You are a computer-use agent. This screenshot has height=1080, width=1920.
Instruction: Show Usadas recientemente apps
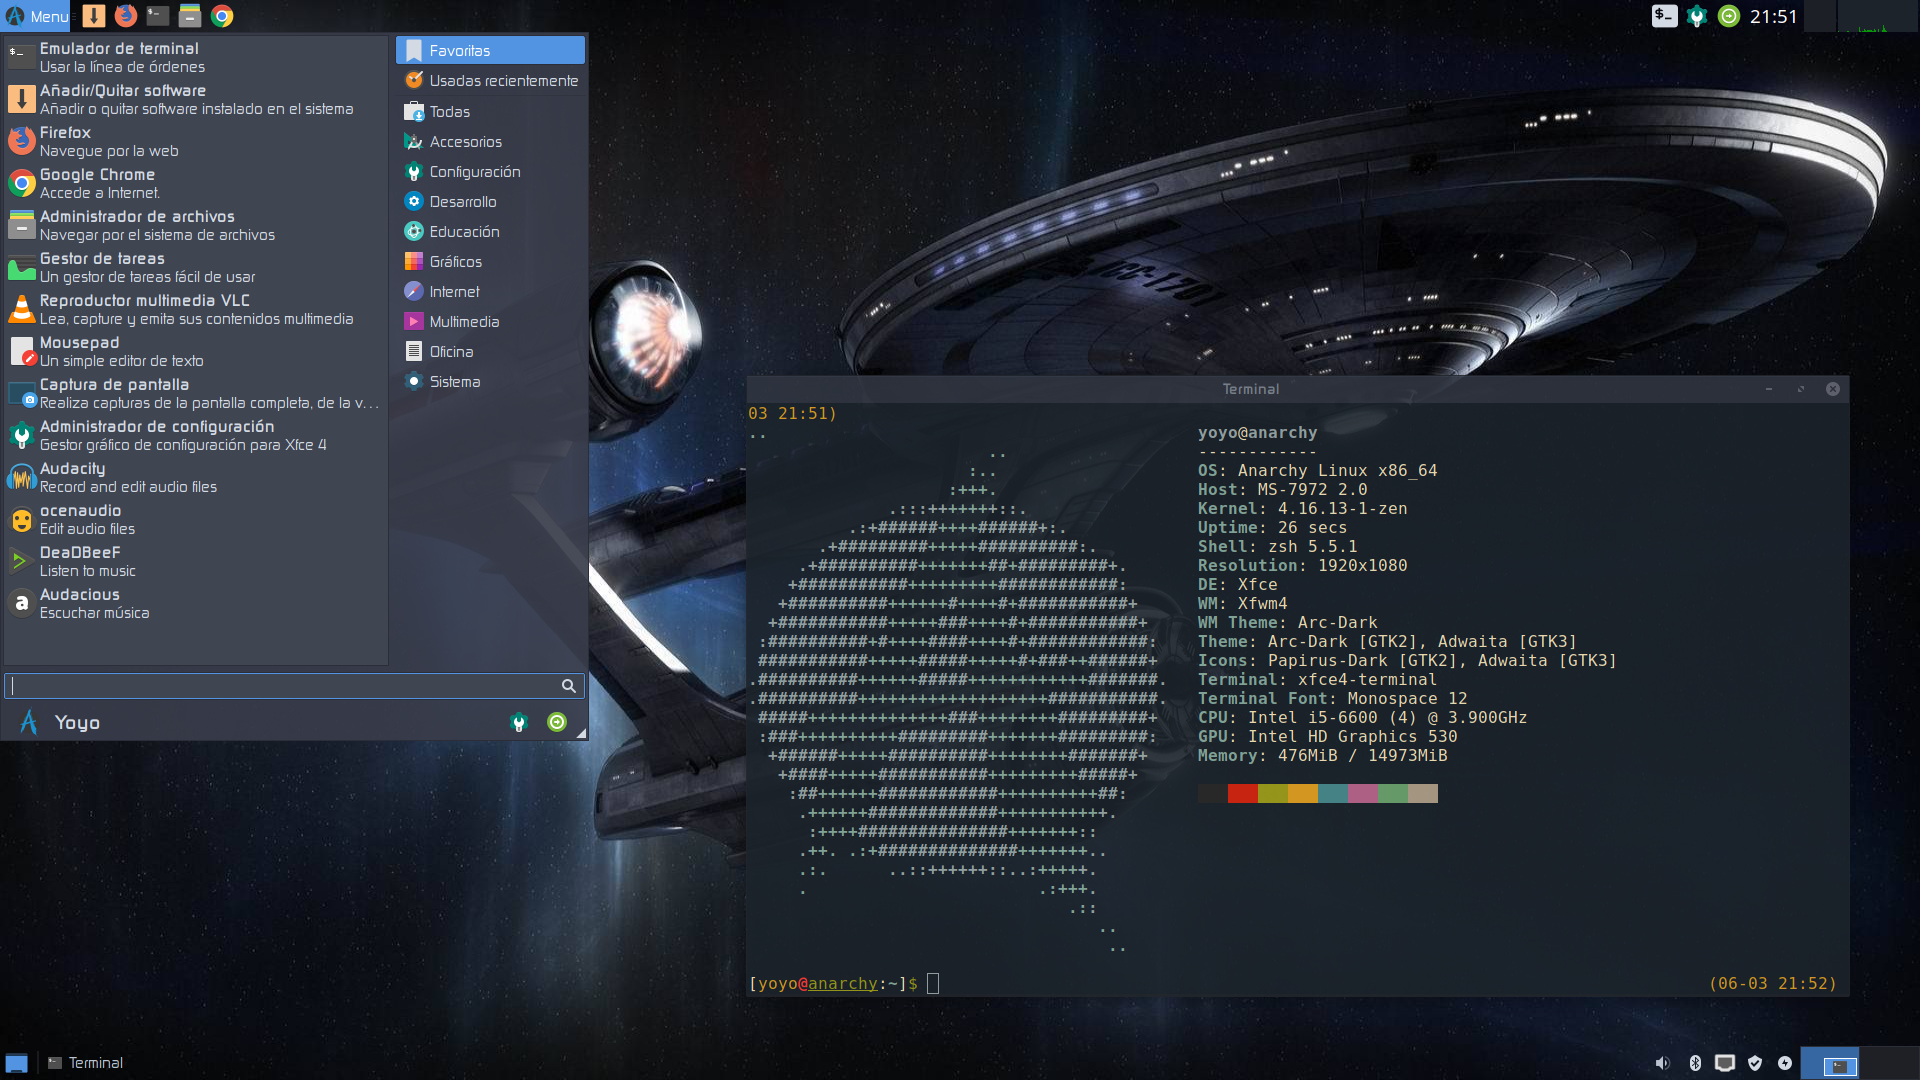point(503,81)
